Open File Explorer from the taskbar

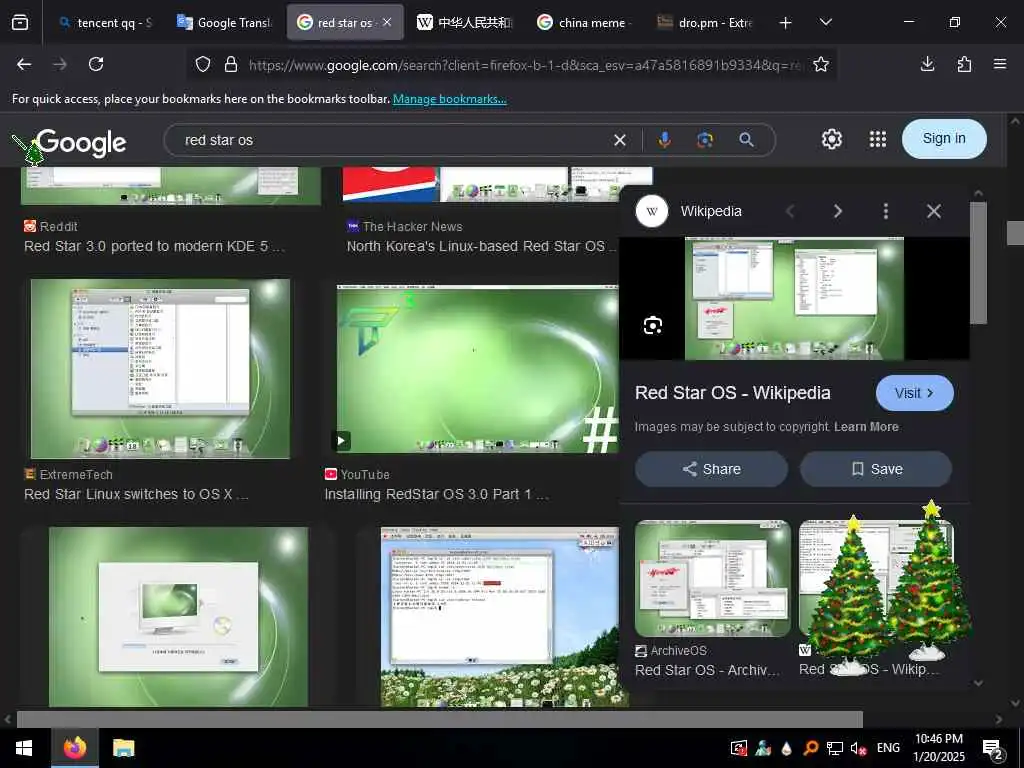(x=123, y=748)
